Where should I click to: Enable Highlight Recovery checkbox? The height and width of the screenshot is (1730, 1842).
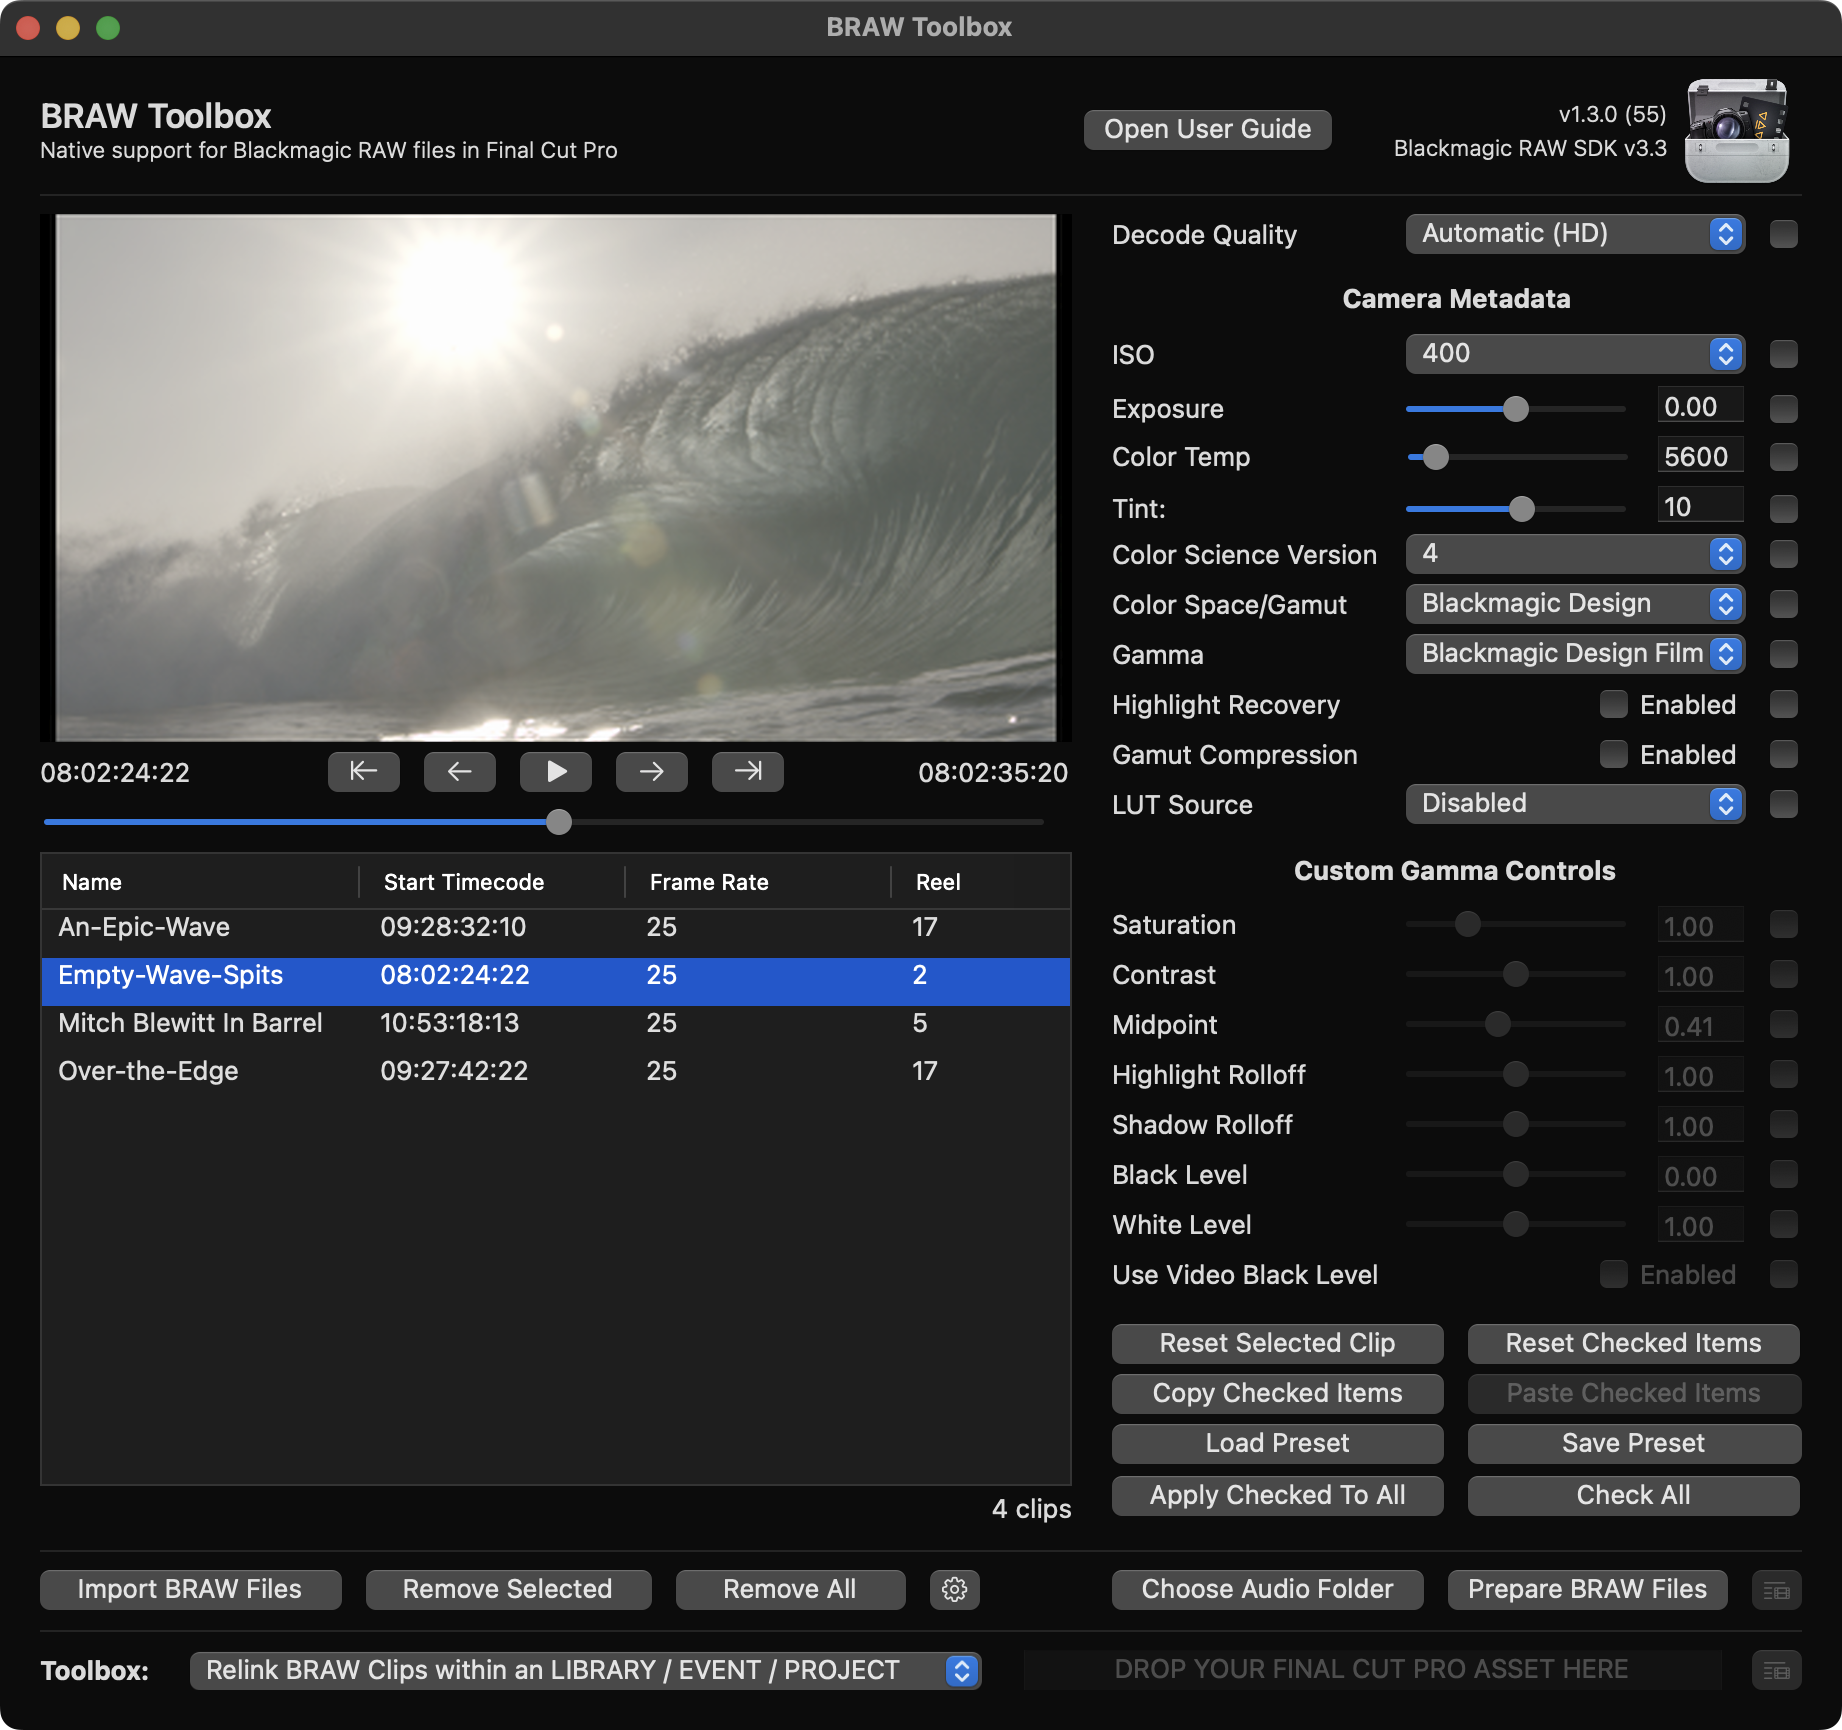(x=1613, y=704)
